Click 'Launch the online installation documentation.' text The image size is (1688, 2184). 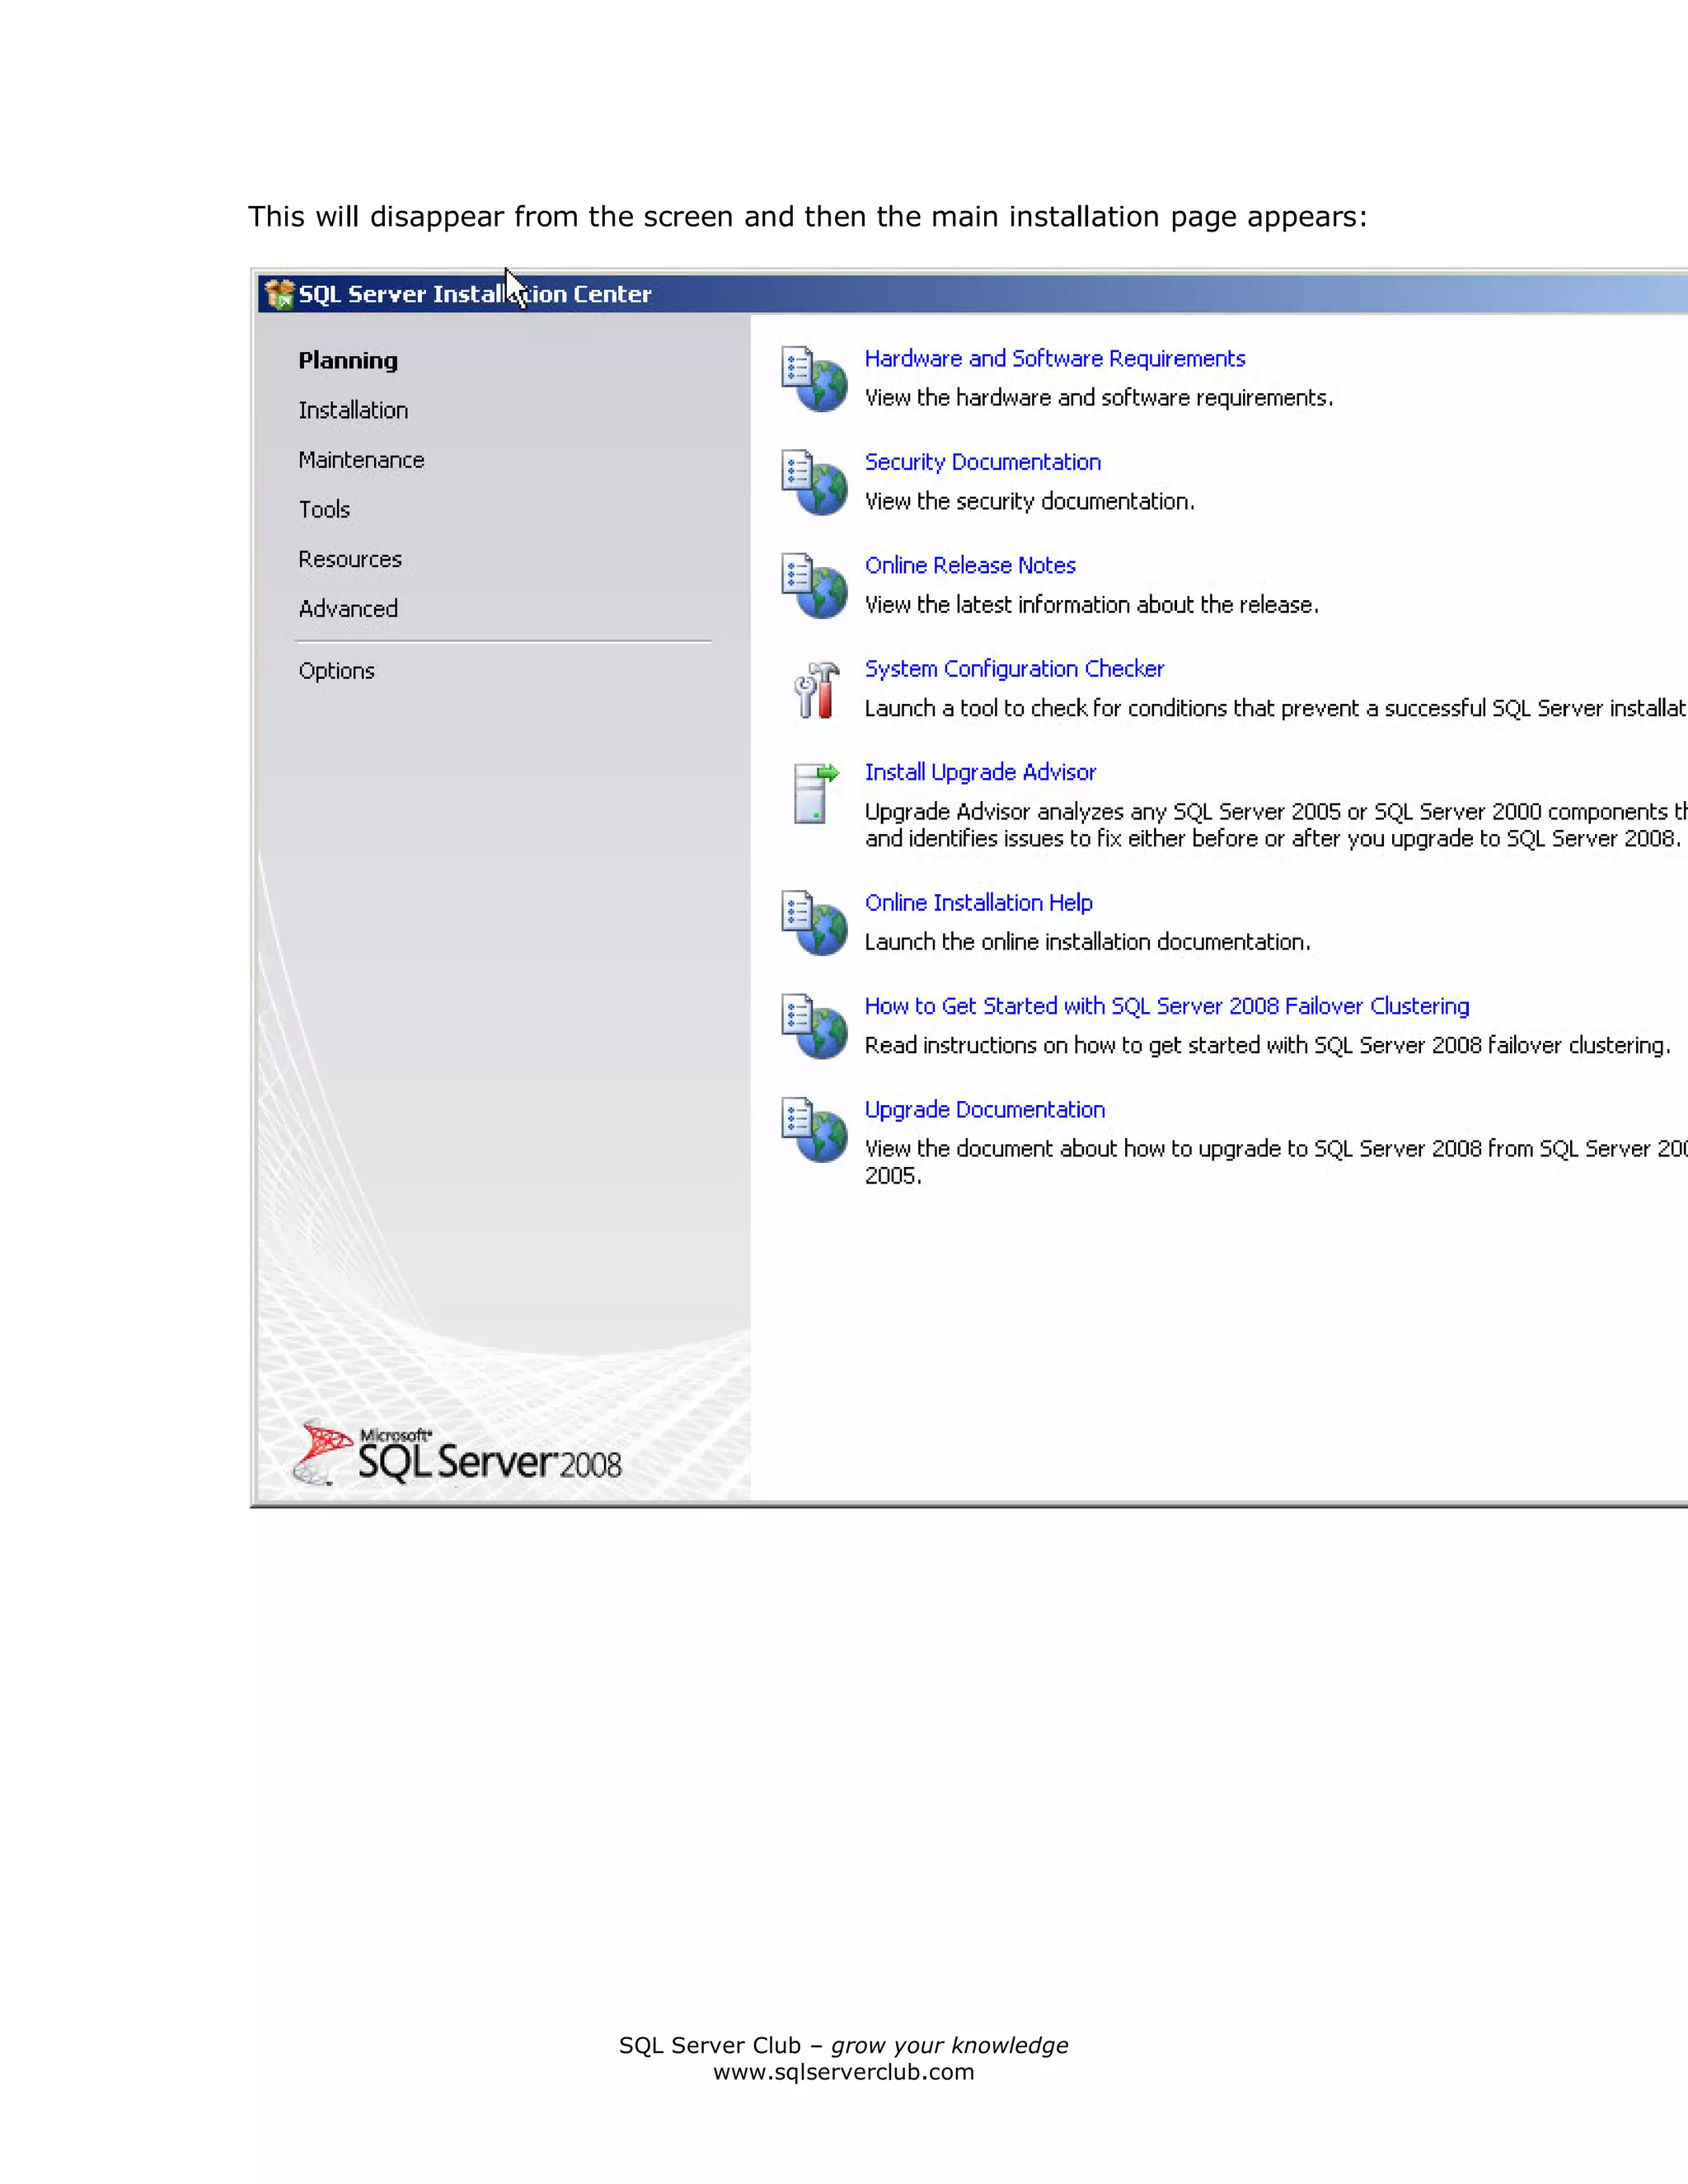coord(1087,941)
